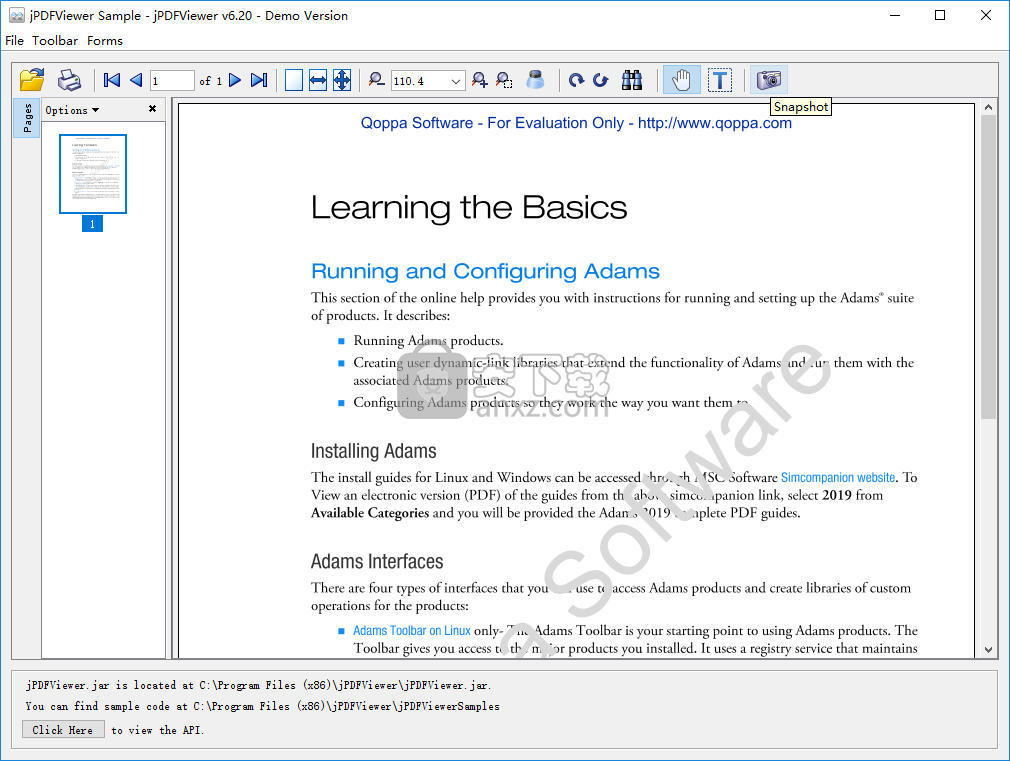Print the document with printer icon
The height and width of the screenshot is (761, 1010).
(x=69, y=80)
